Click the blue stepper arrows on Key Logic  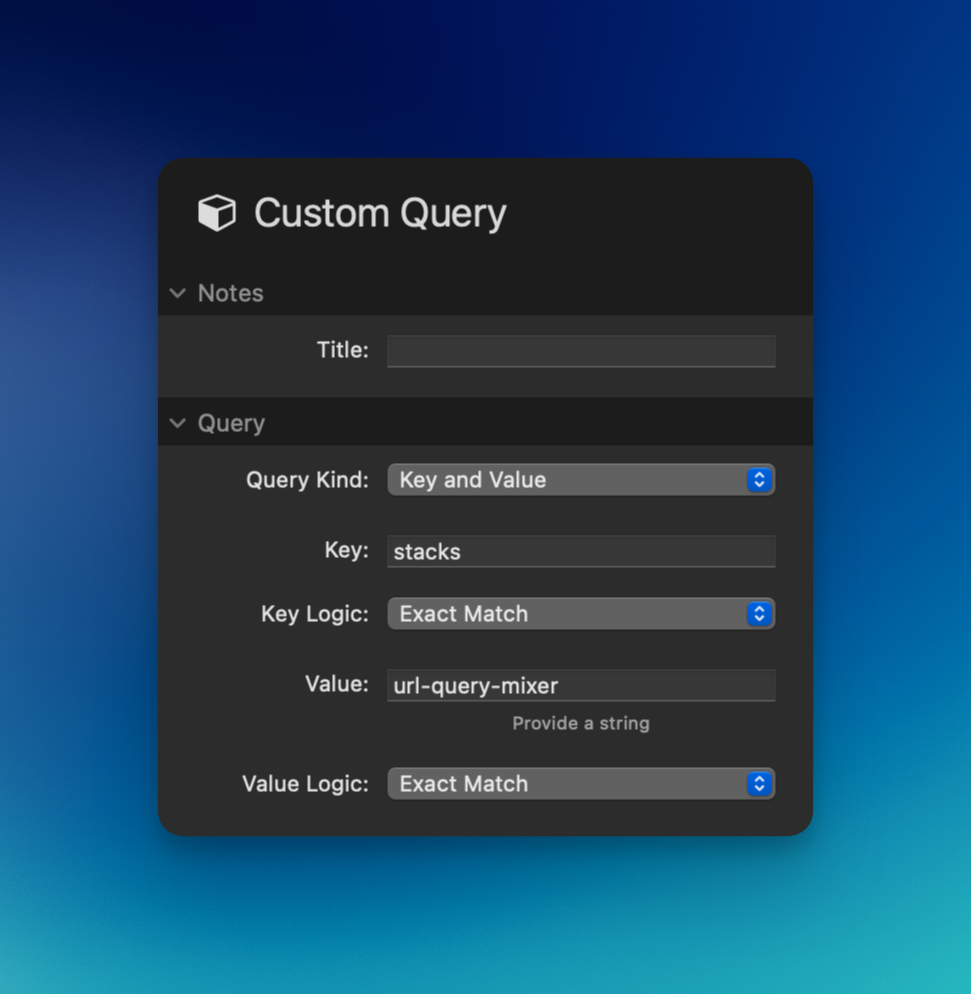coord(759,614)
